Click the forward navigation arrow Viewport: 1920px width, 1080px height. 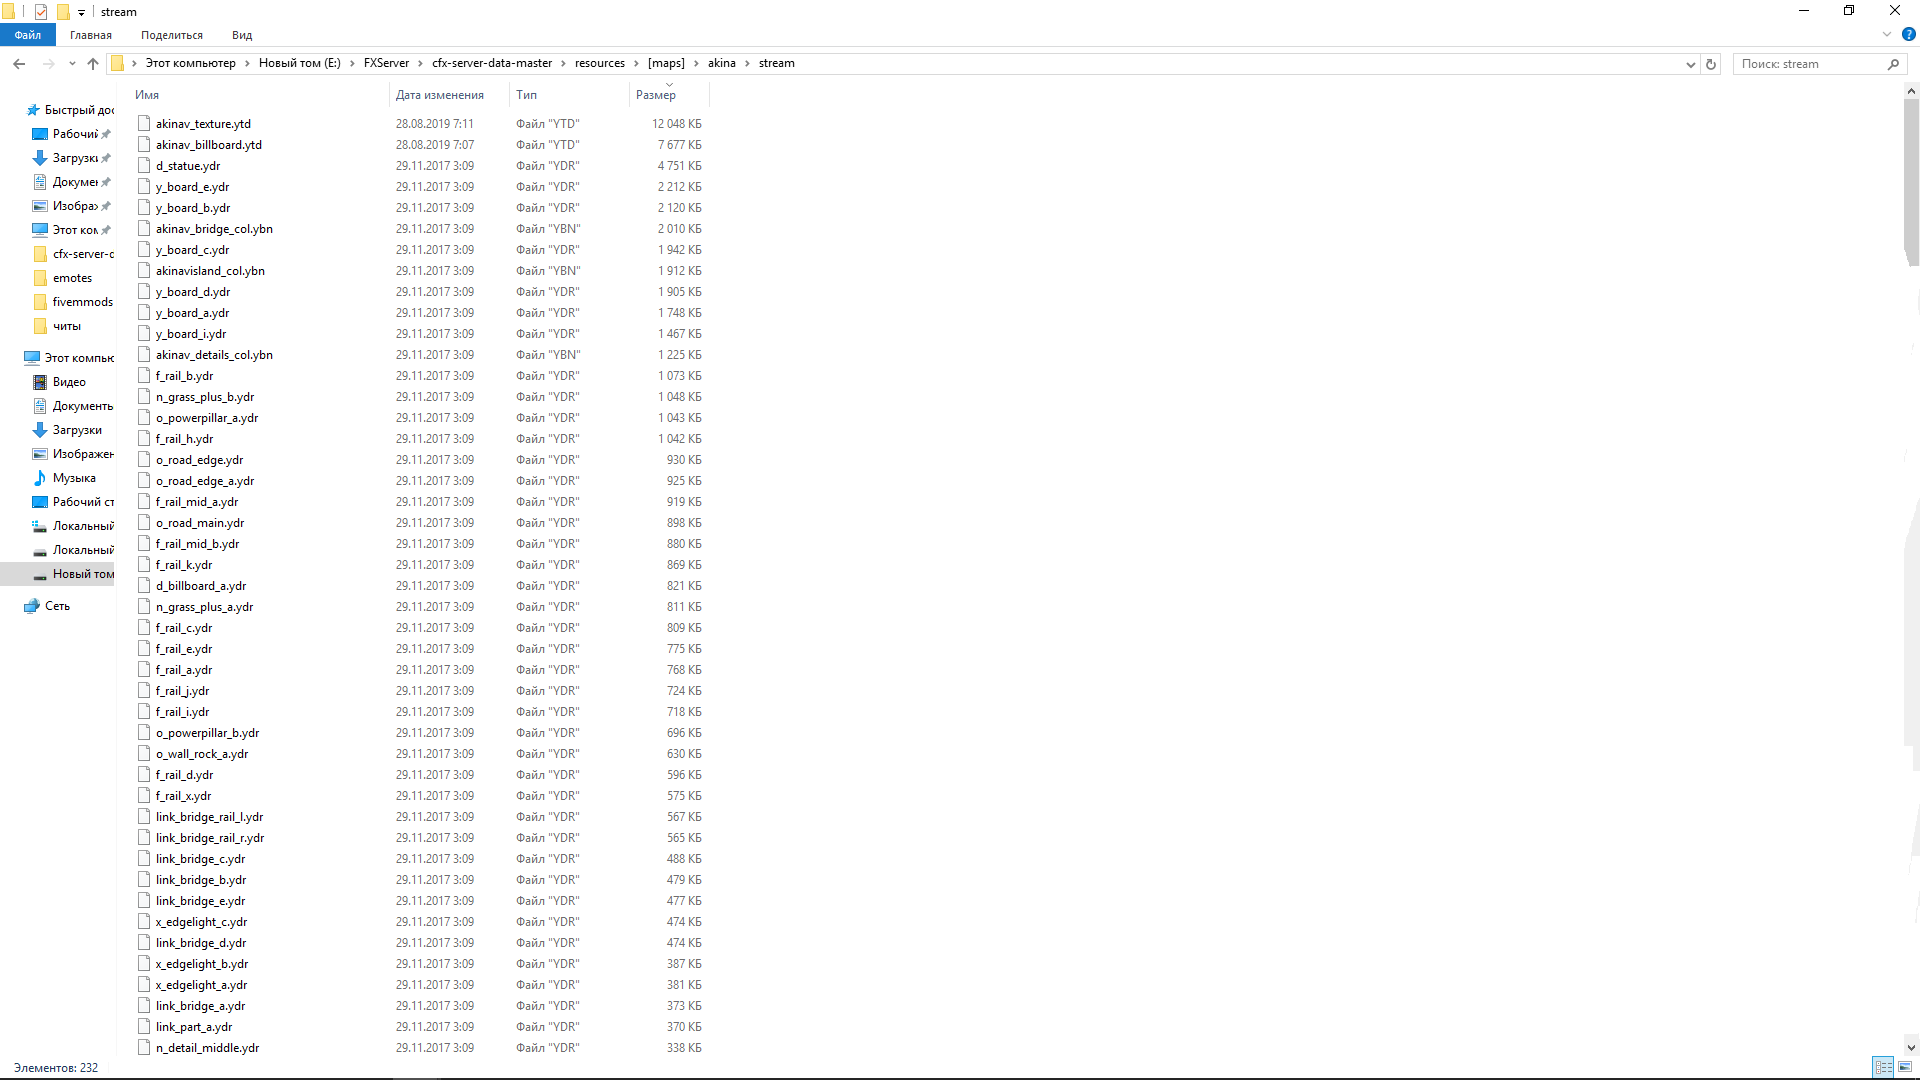(x=48, y=63)
